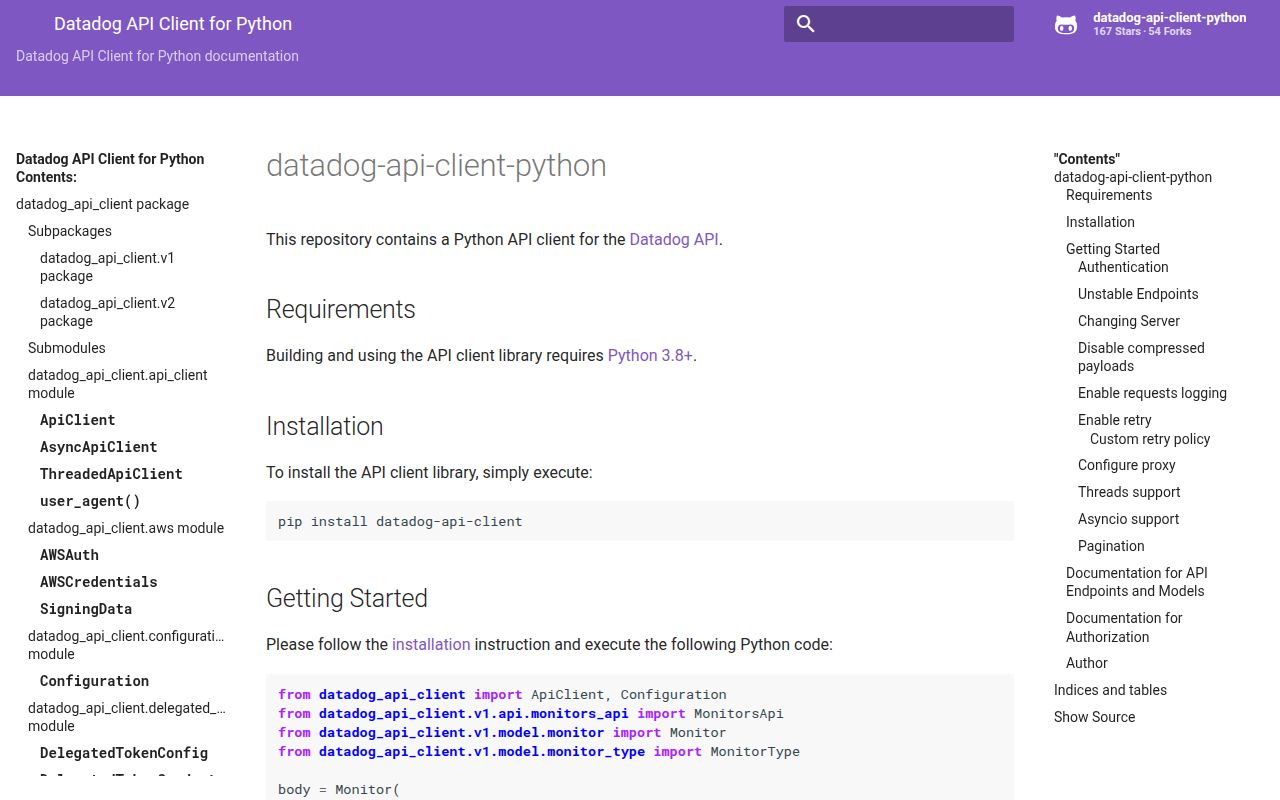Jump to Changing Server section
The width and height of the screenshot is (1280, 800).
click(1129, 321)
